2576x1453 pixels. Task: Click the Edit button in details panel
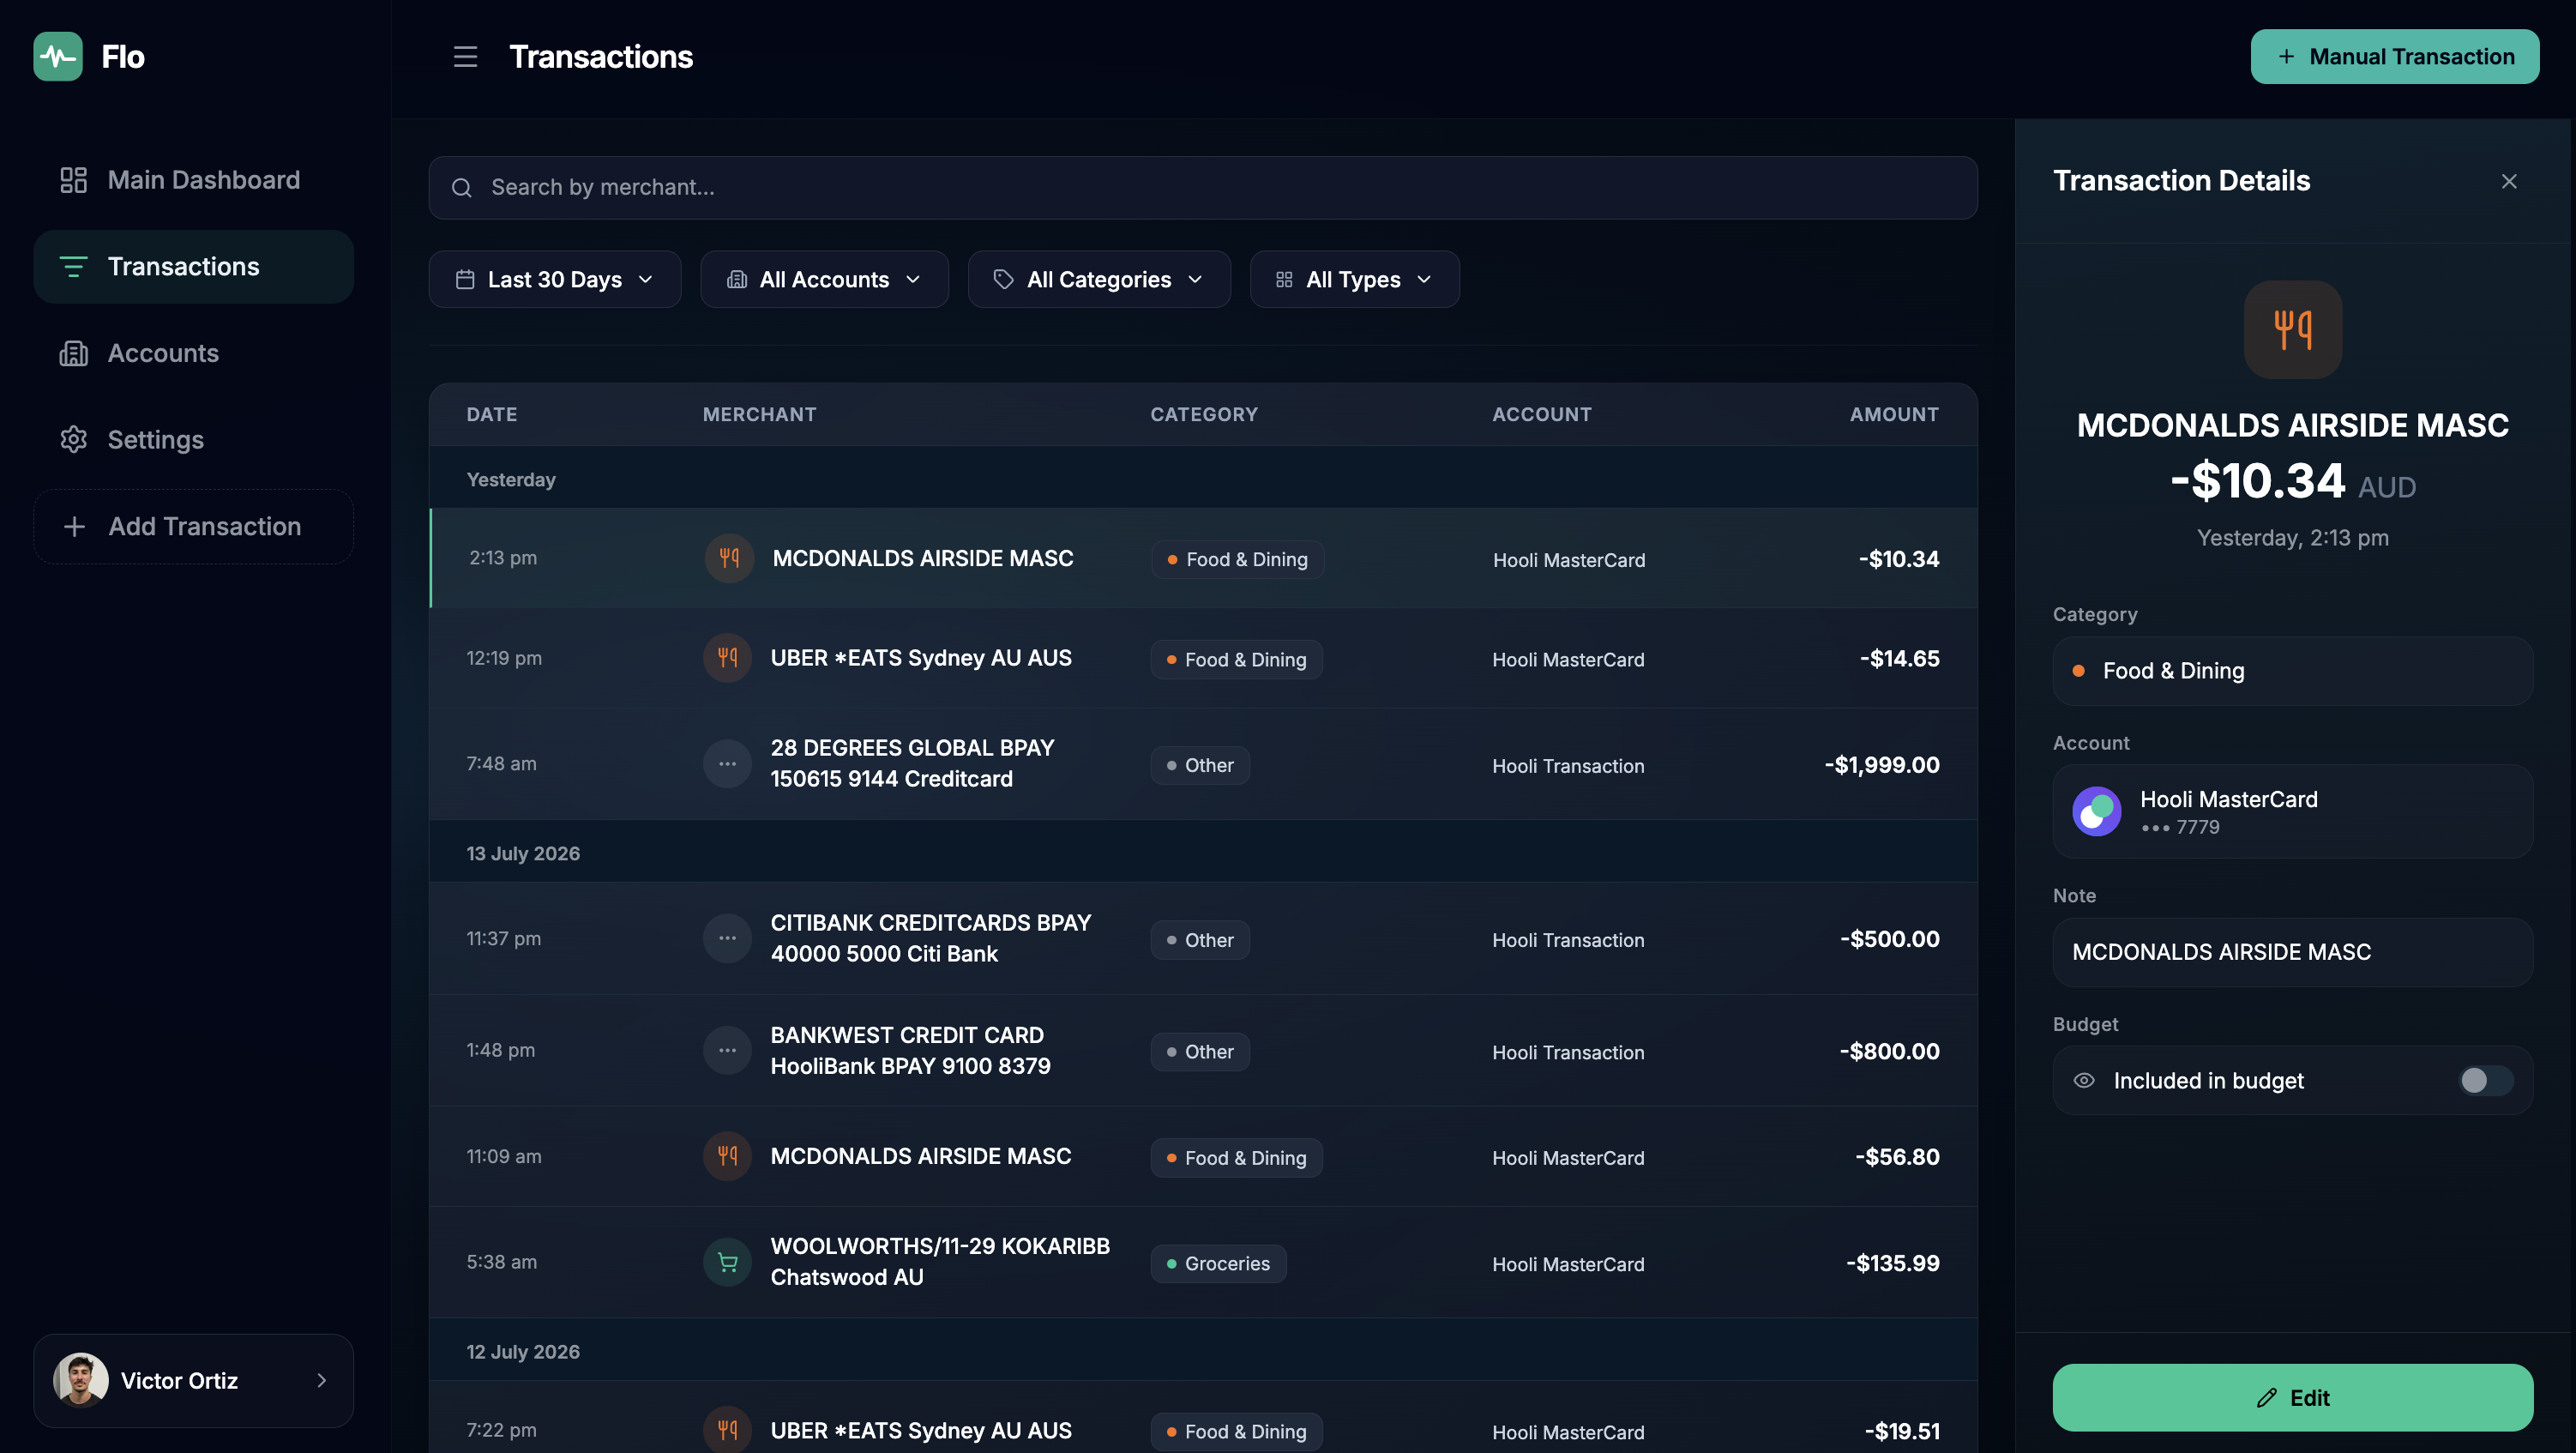click(x=2292, y=1397)
